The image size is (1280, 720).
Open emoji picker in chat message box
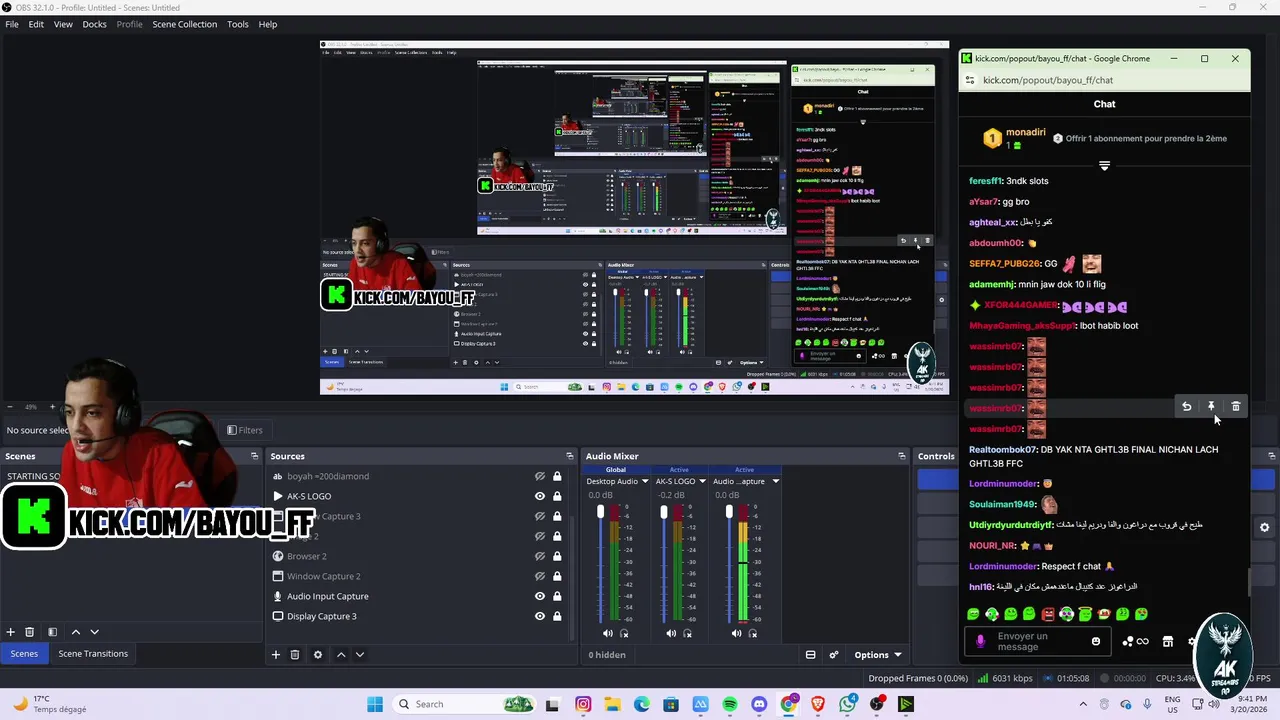1096,642
